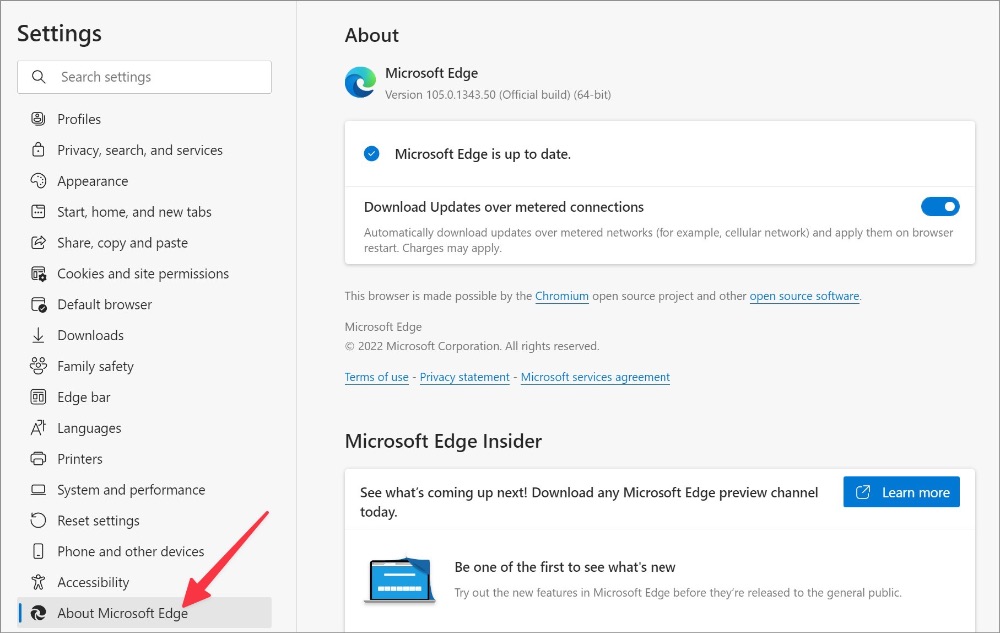
Task: Open the Privacy statement link
Action: (464, 377)
